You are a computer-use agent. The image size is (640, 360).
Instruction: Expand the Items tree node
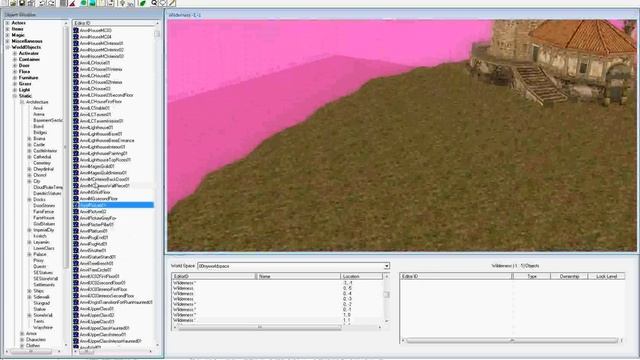7,29
